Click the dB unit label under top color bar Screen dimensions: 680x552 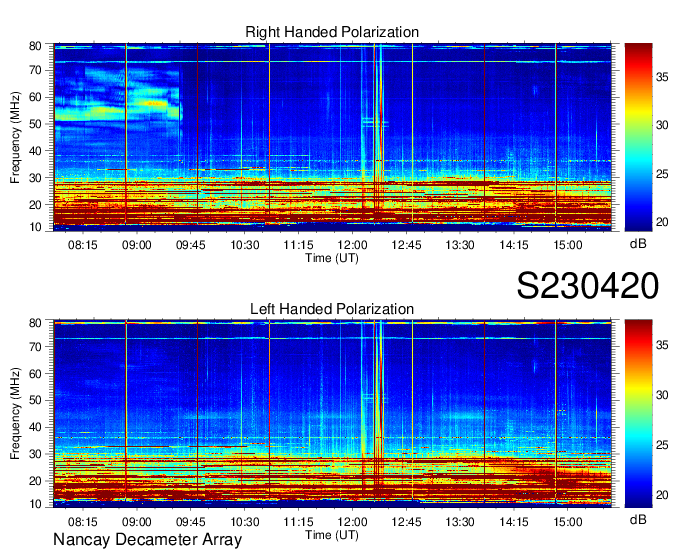638,244
